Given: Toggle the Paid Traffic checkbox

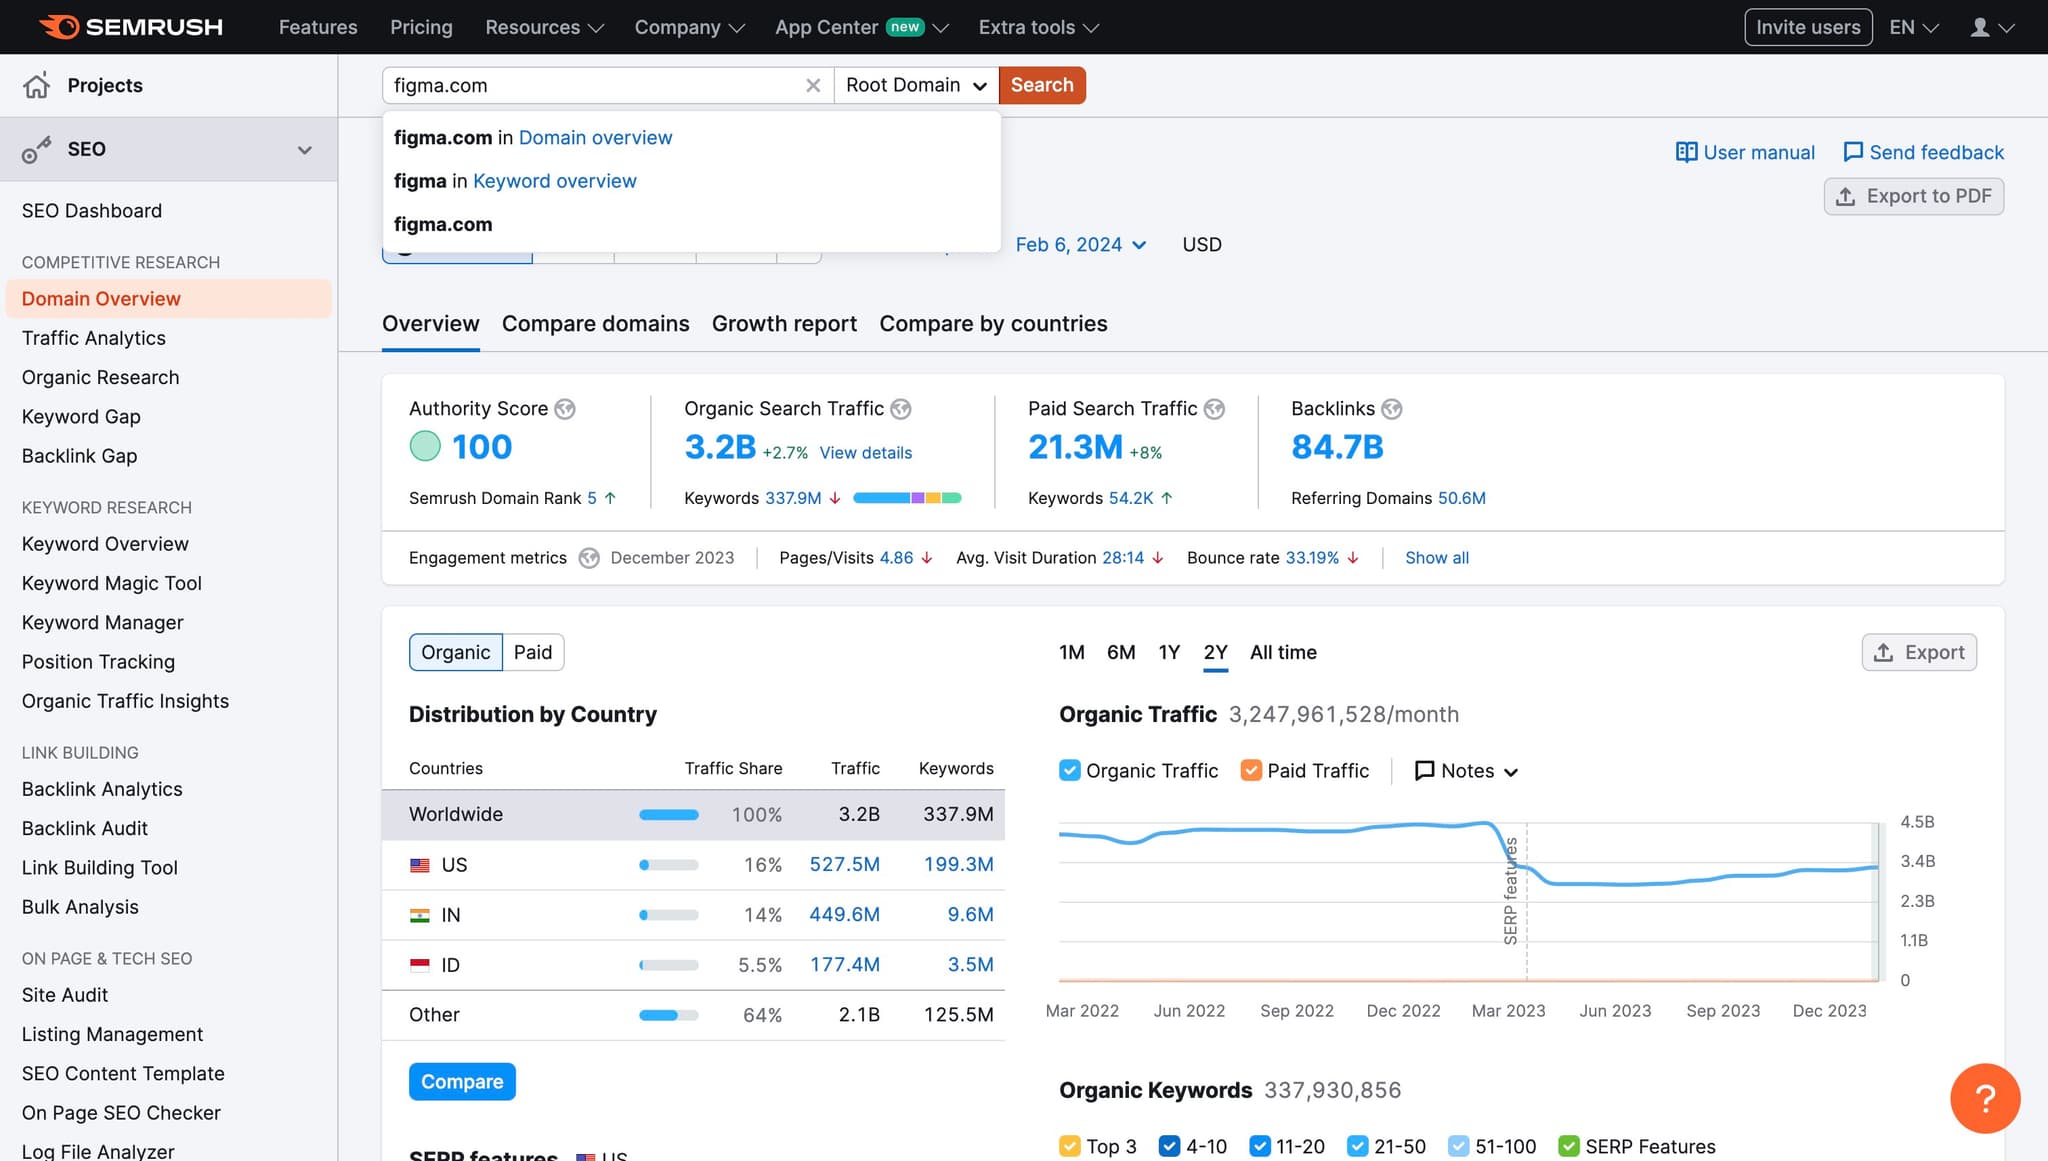Looking at the screenshot, I should click(x=1250, y=770).
